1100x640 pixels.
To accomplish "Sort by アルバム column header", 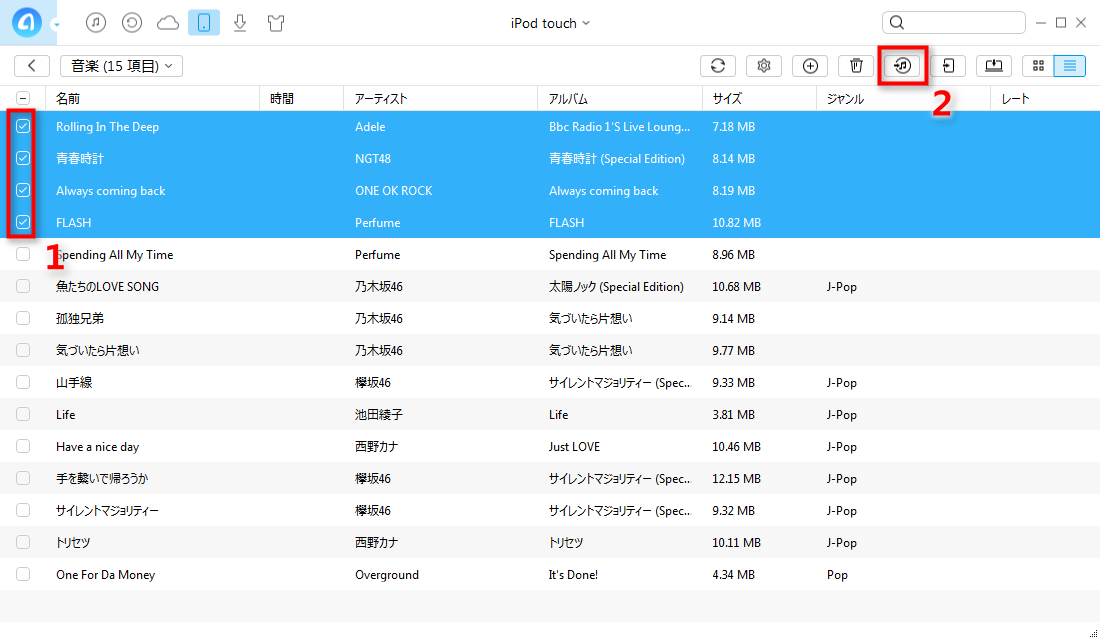I will (x=619, y=99).
